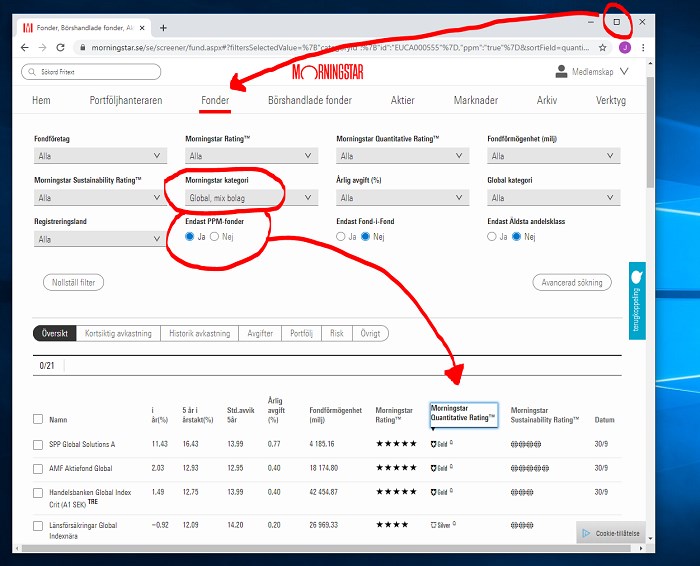700x566 pixels.
Task: Click the Nollställ filter button
Action: coord(73,282)
